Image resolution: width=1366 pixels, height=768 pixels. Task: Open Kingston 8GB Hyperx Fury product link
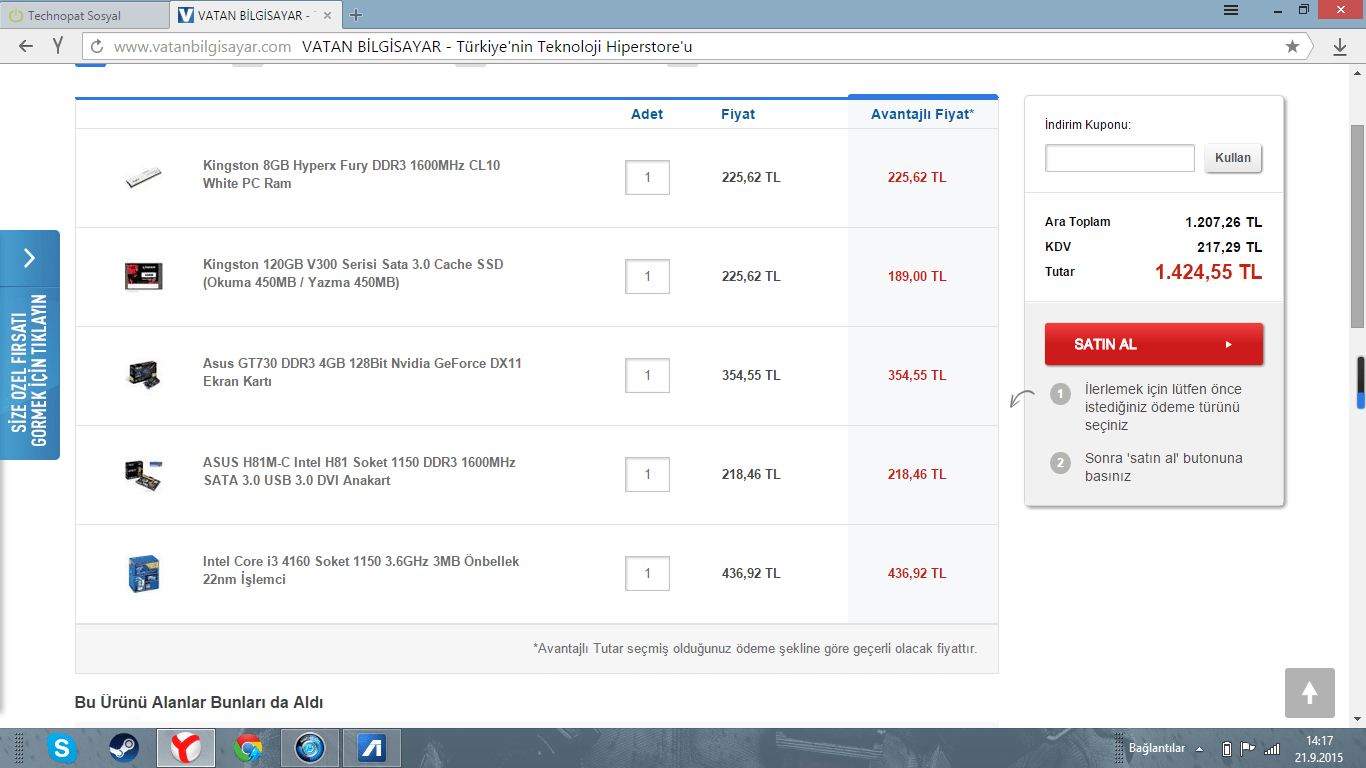351,174
